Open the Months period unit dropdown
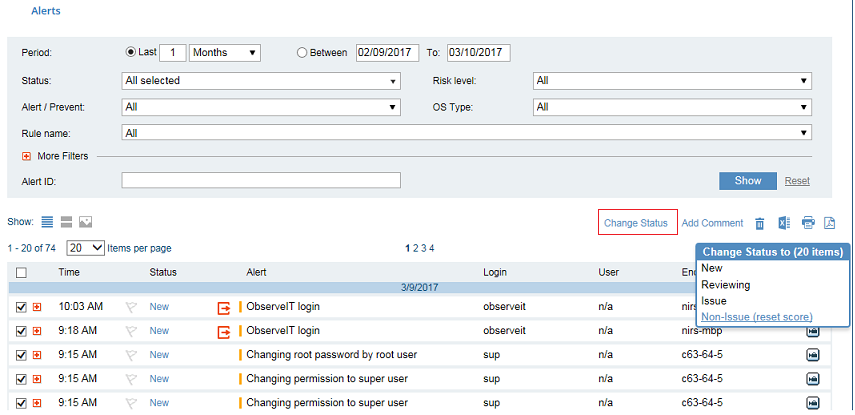The image size is (855, 415). tap(225, 53)
